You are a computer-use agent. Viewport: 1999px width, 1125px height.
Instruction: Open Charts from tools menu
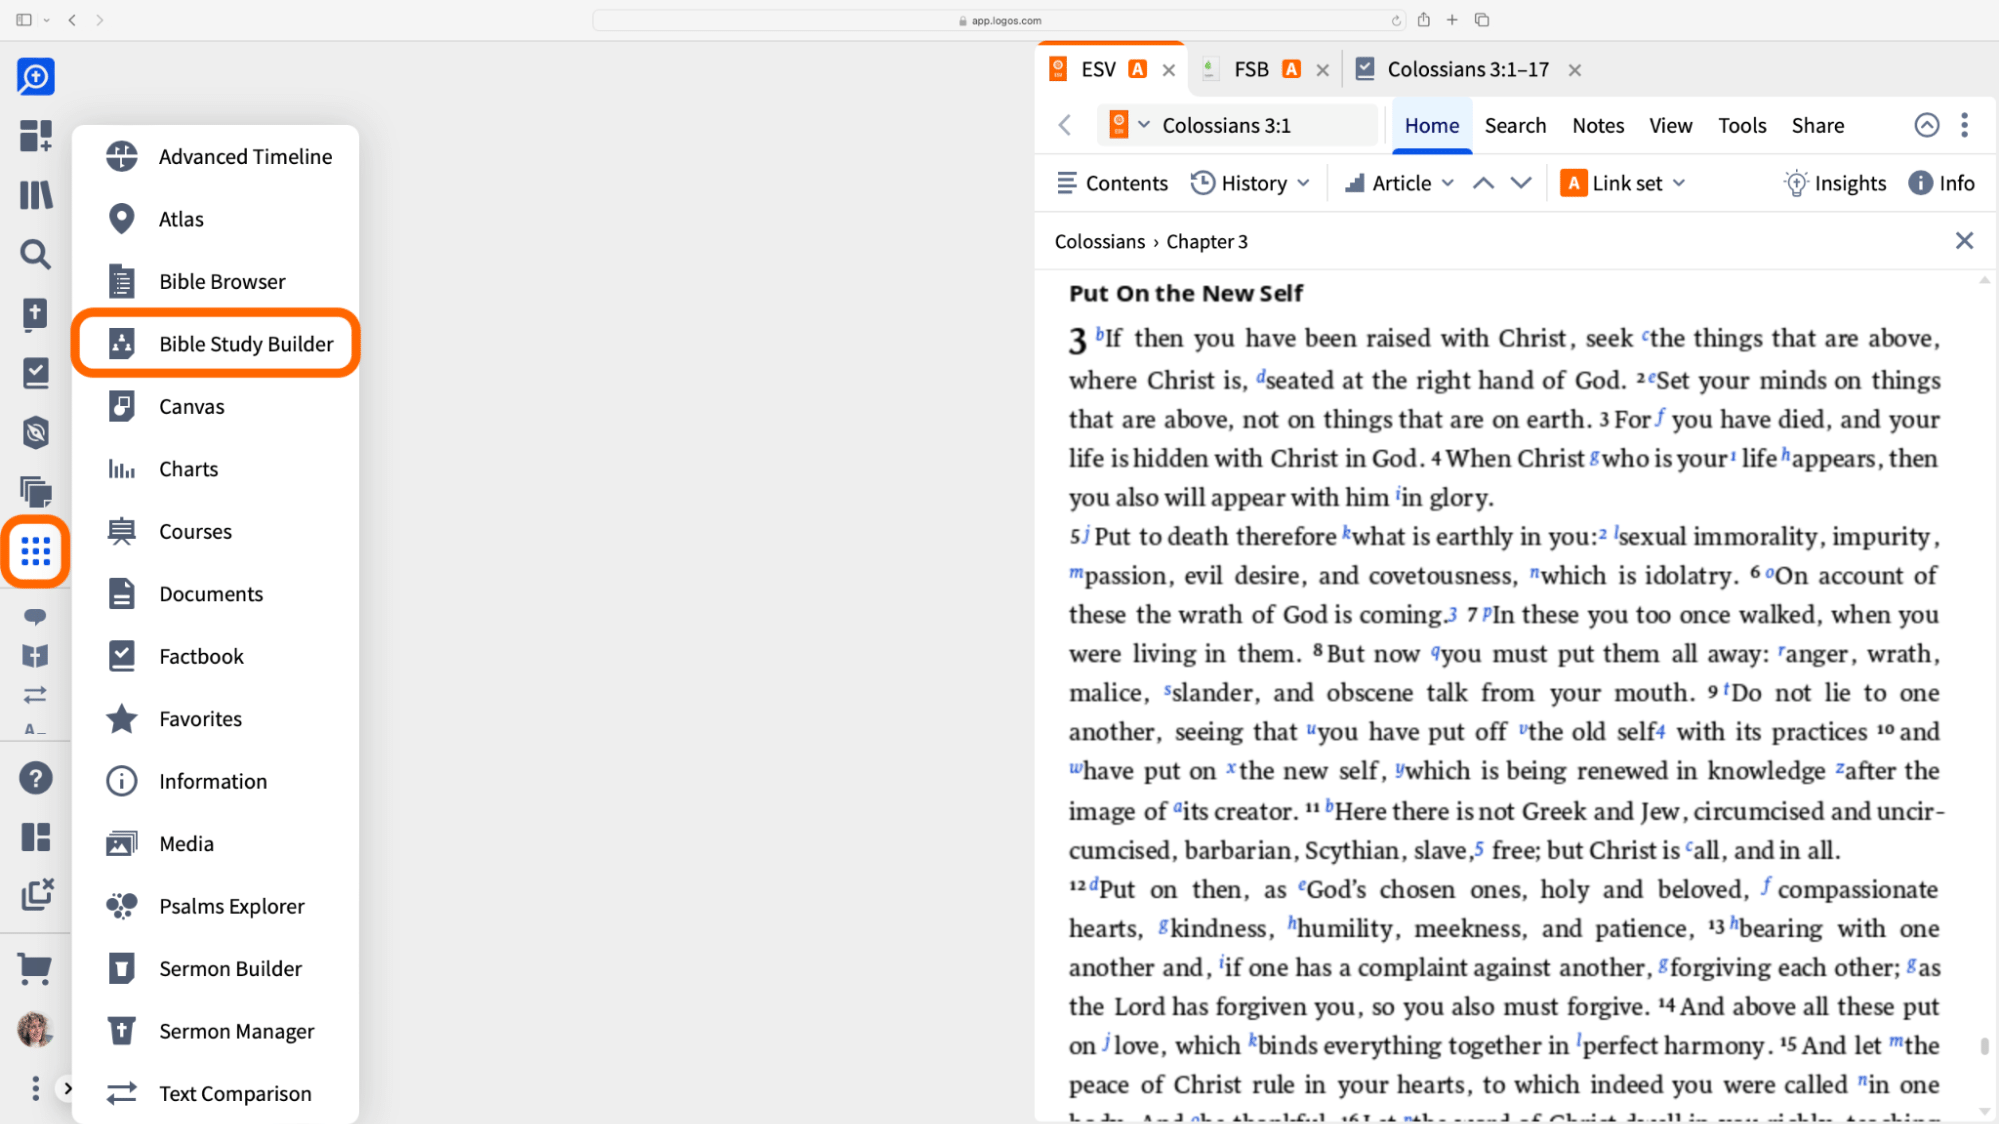(216, 469)
